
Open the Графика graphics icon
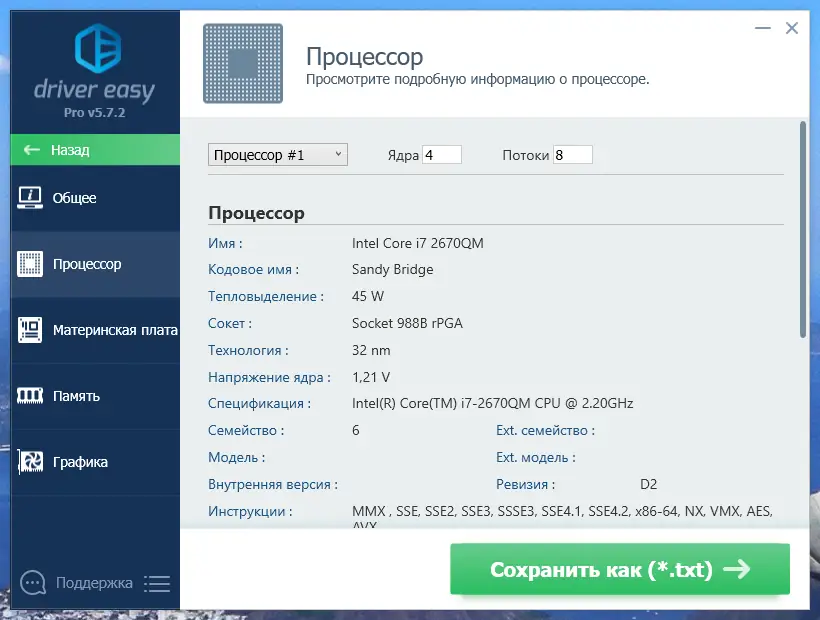point(32,461)
